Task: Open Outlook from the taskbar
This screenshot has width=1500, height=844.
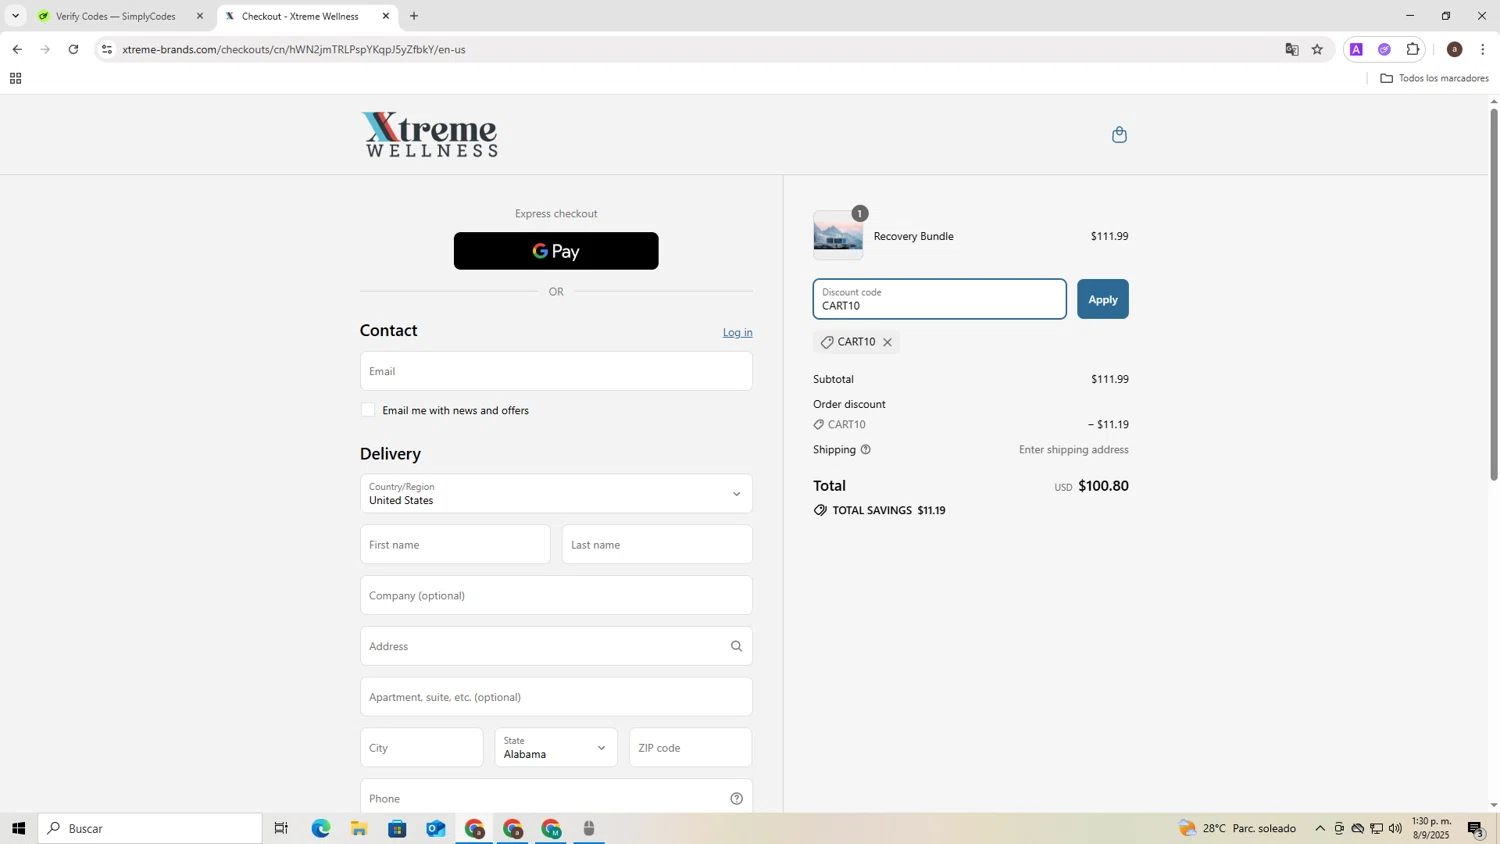Action: [x=436, y=828]
